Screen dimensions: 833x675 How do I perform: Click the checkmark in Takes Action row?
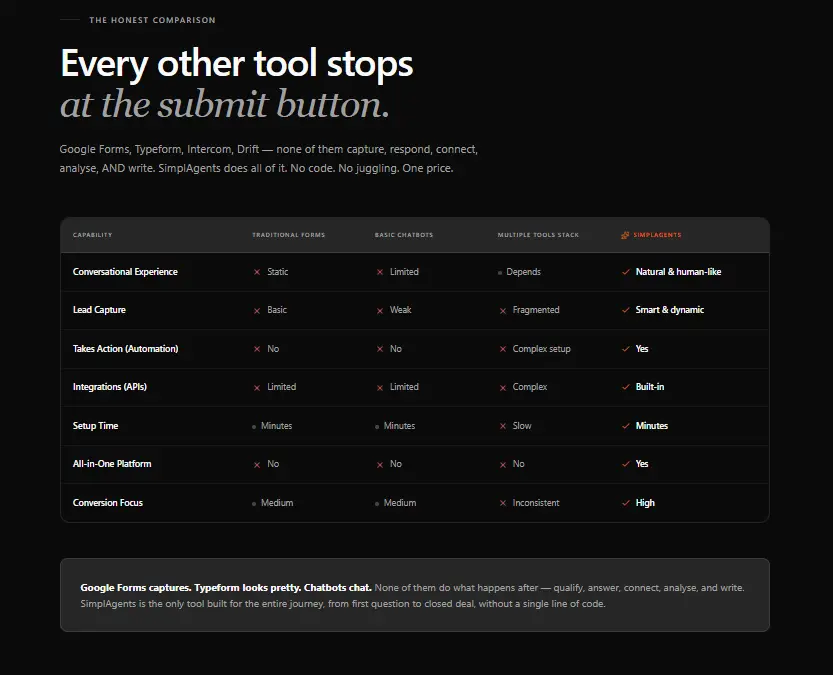click(x=626, y=349)
